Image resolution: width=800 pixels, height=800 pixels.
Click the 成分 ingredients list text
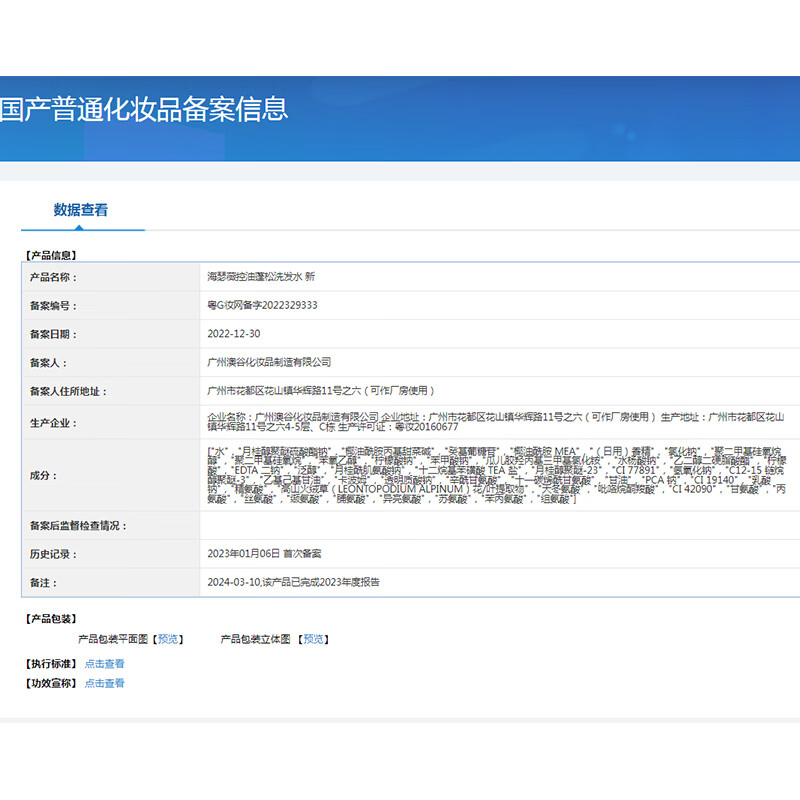tap(496, 475)
